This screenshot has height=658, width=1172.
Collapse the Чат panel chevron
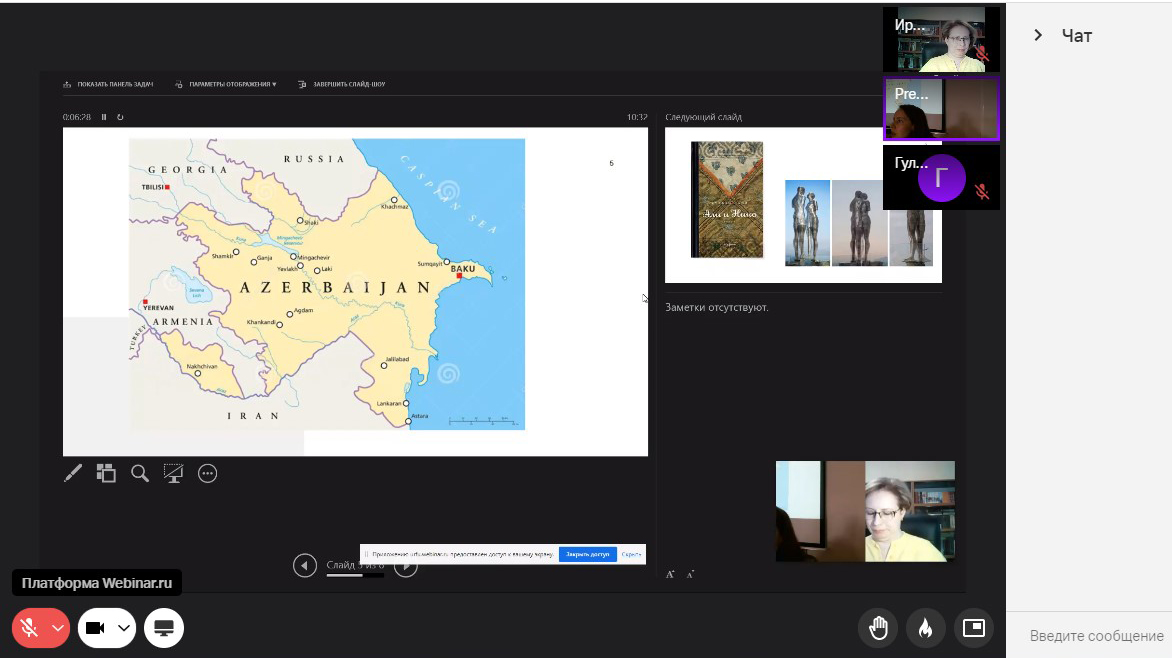[1038, 35]
